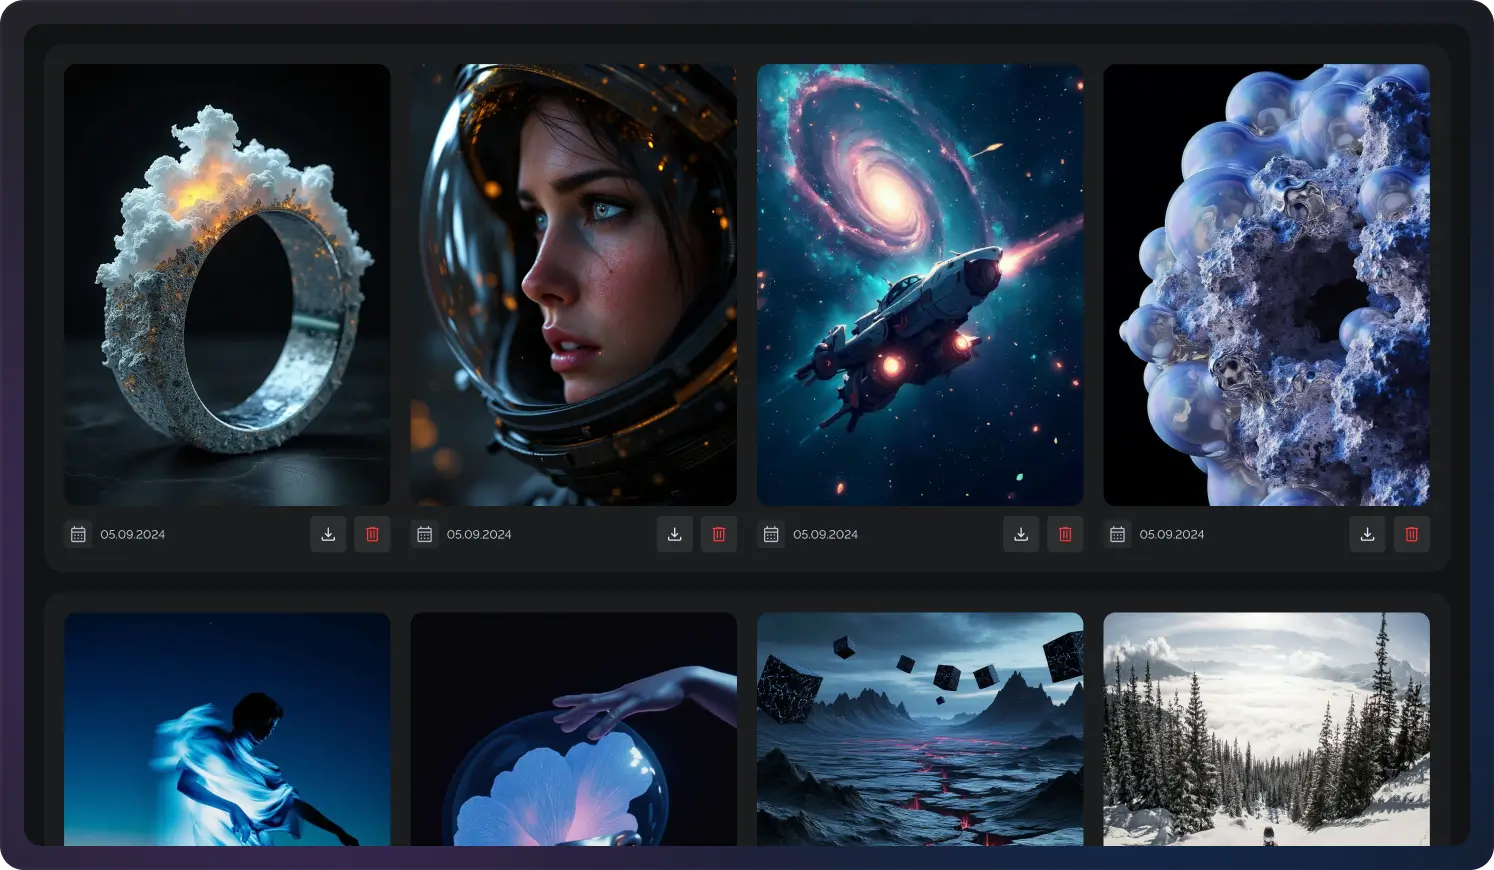
Task: Delete the blue bubble coral image
Action: click(1412, 534)
